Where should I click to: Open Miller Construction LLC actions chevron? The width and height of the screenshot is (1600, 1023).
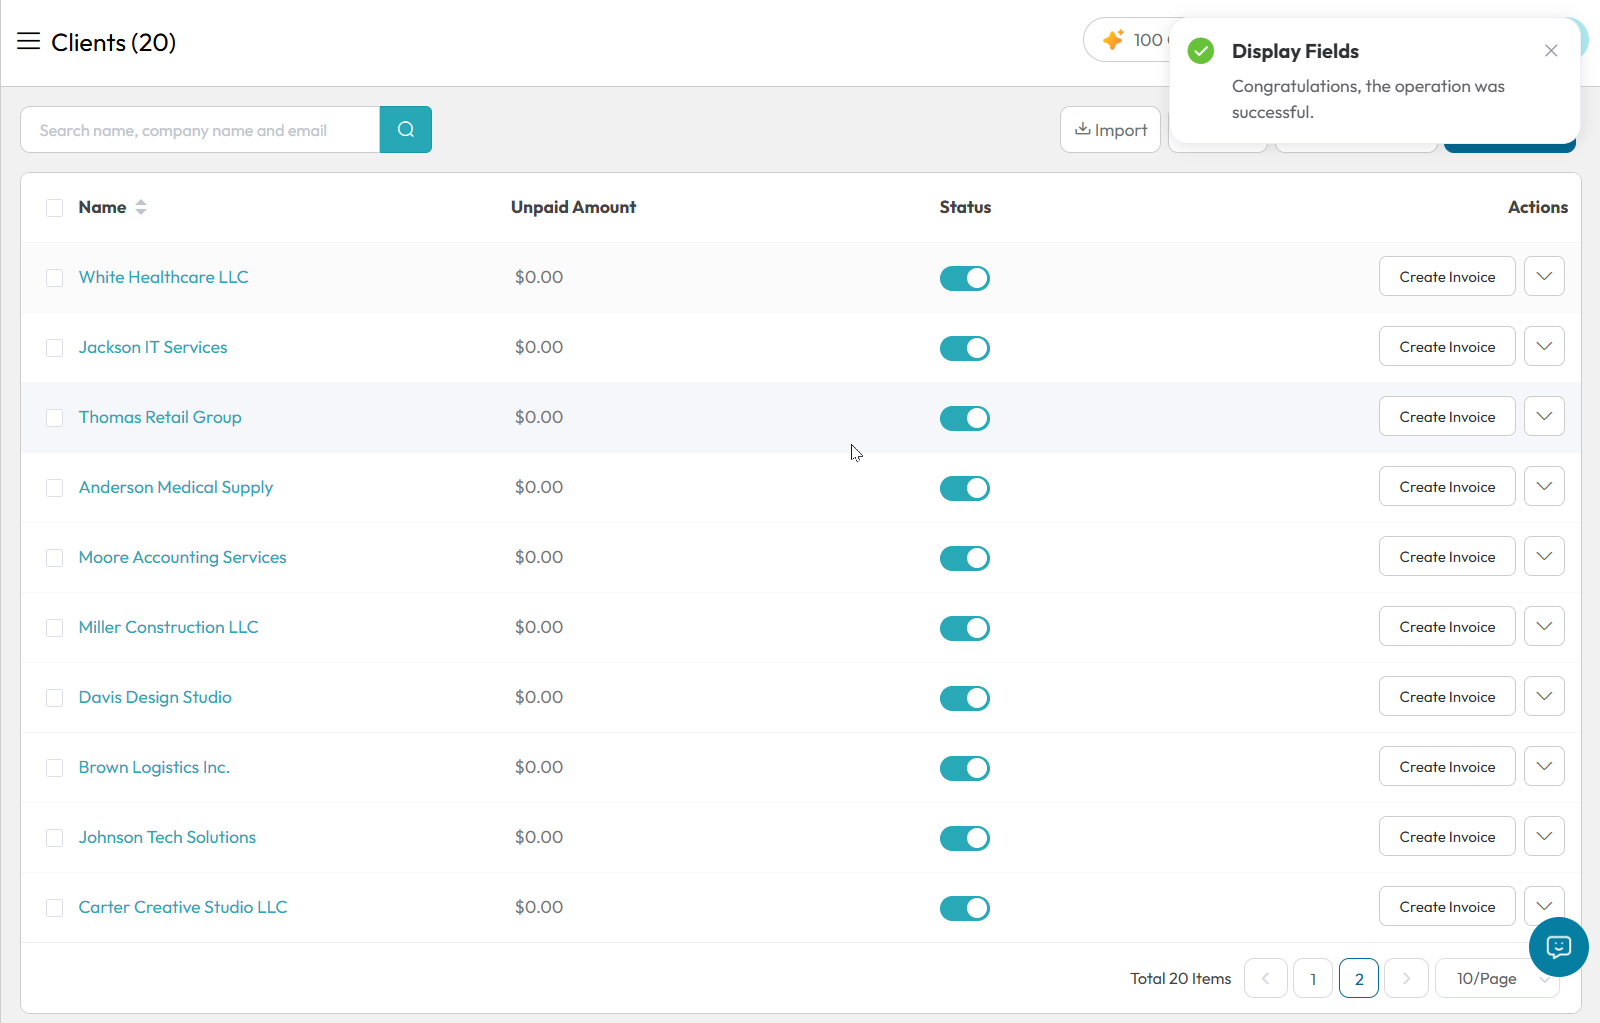[1544, 627]
